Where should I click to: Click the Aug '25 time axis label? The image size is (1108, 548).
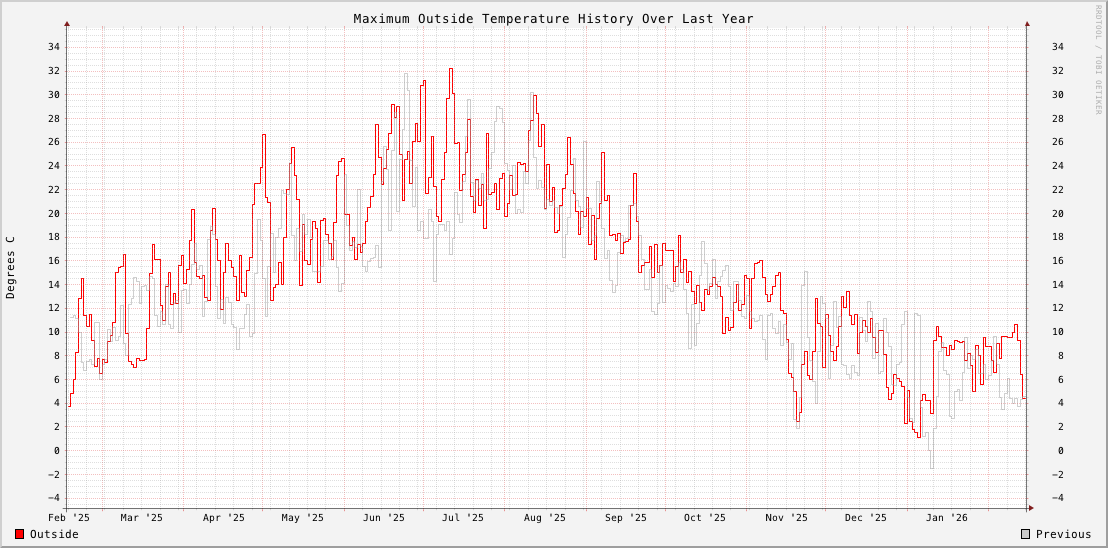click(x=545, y=518)
